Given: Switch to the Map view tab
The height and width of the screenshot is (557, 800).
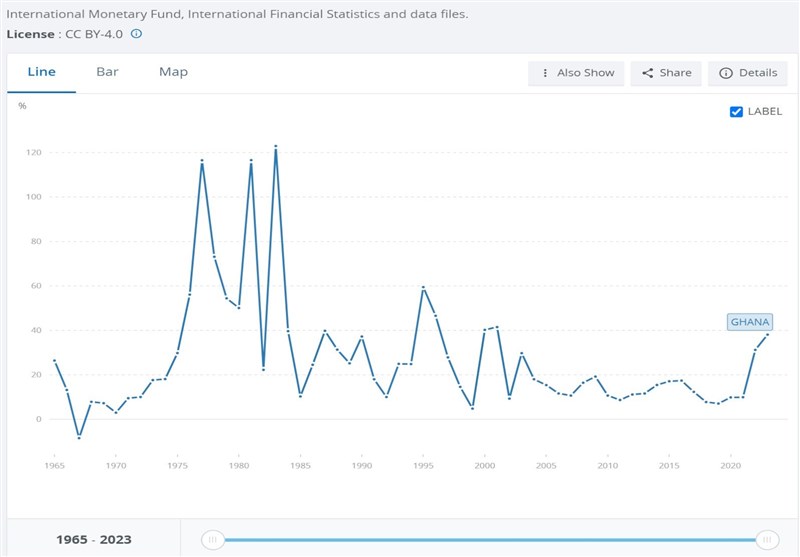Looking at the screenshot, I should pyautogui.click(x=173, y=72).
